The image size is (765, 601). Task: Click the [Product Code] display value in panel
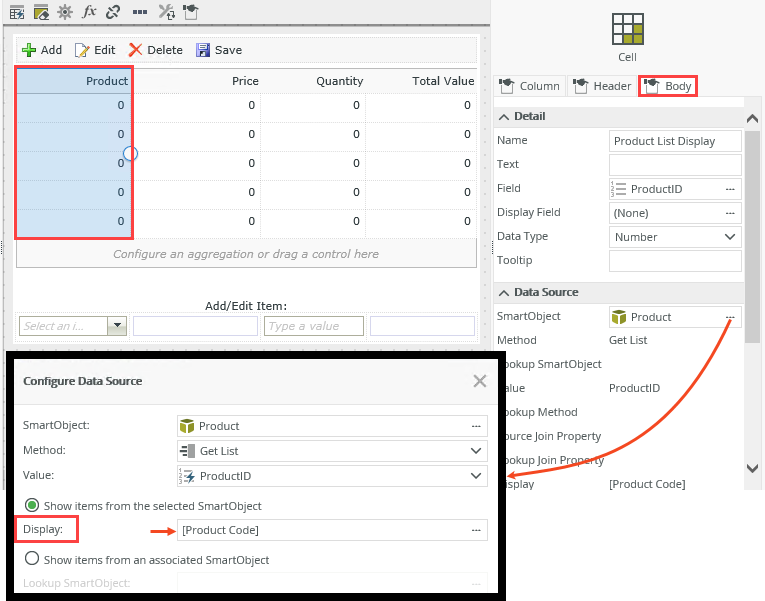(647, 484)
